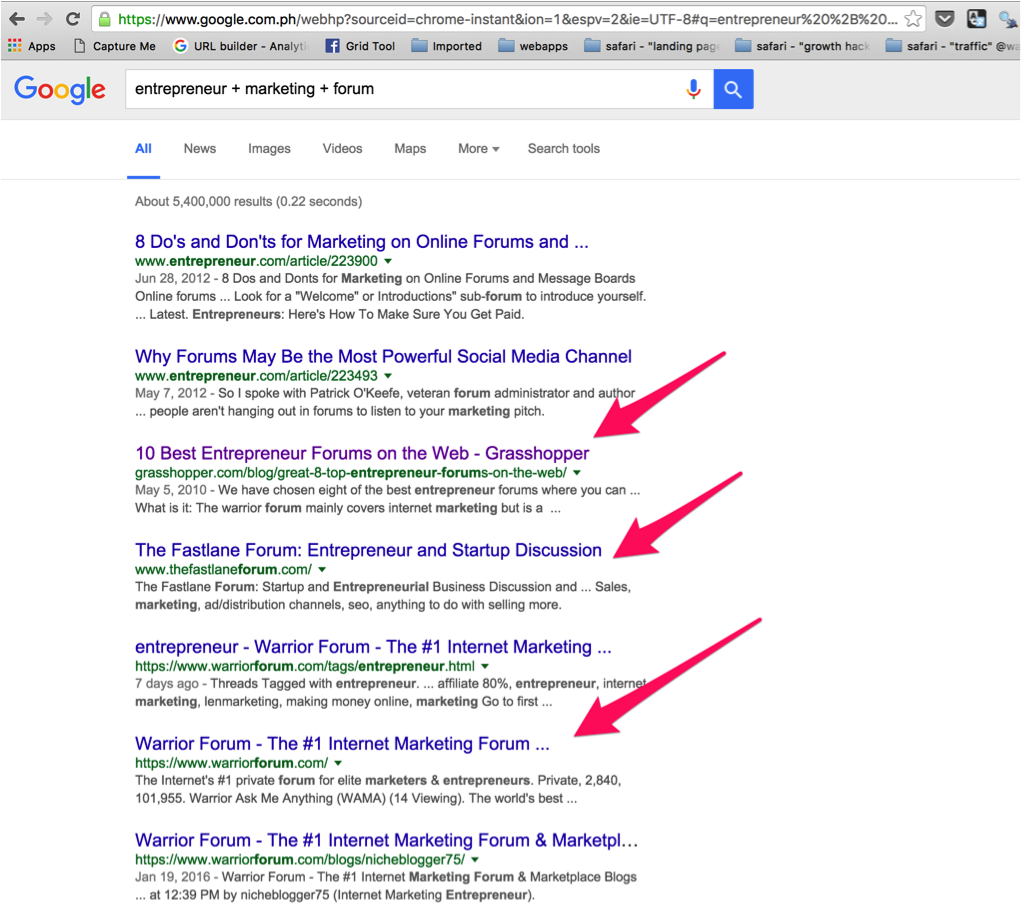
Task: Open "Warrior Forum - The #1 Internet Marketing Forum ..." result
Action: click(x=342, y=743)
